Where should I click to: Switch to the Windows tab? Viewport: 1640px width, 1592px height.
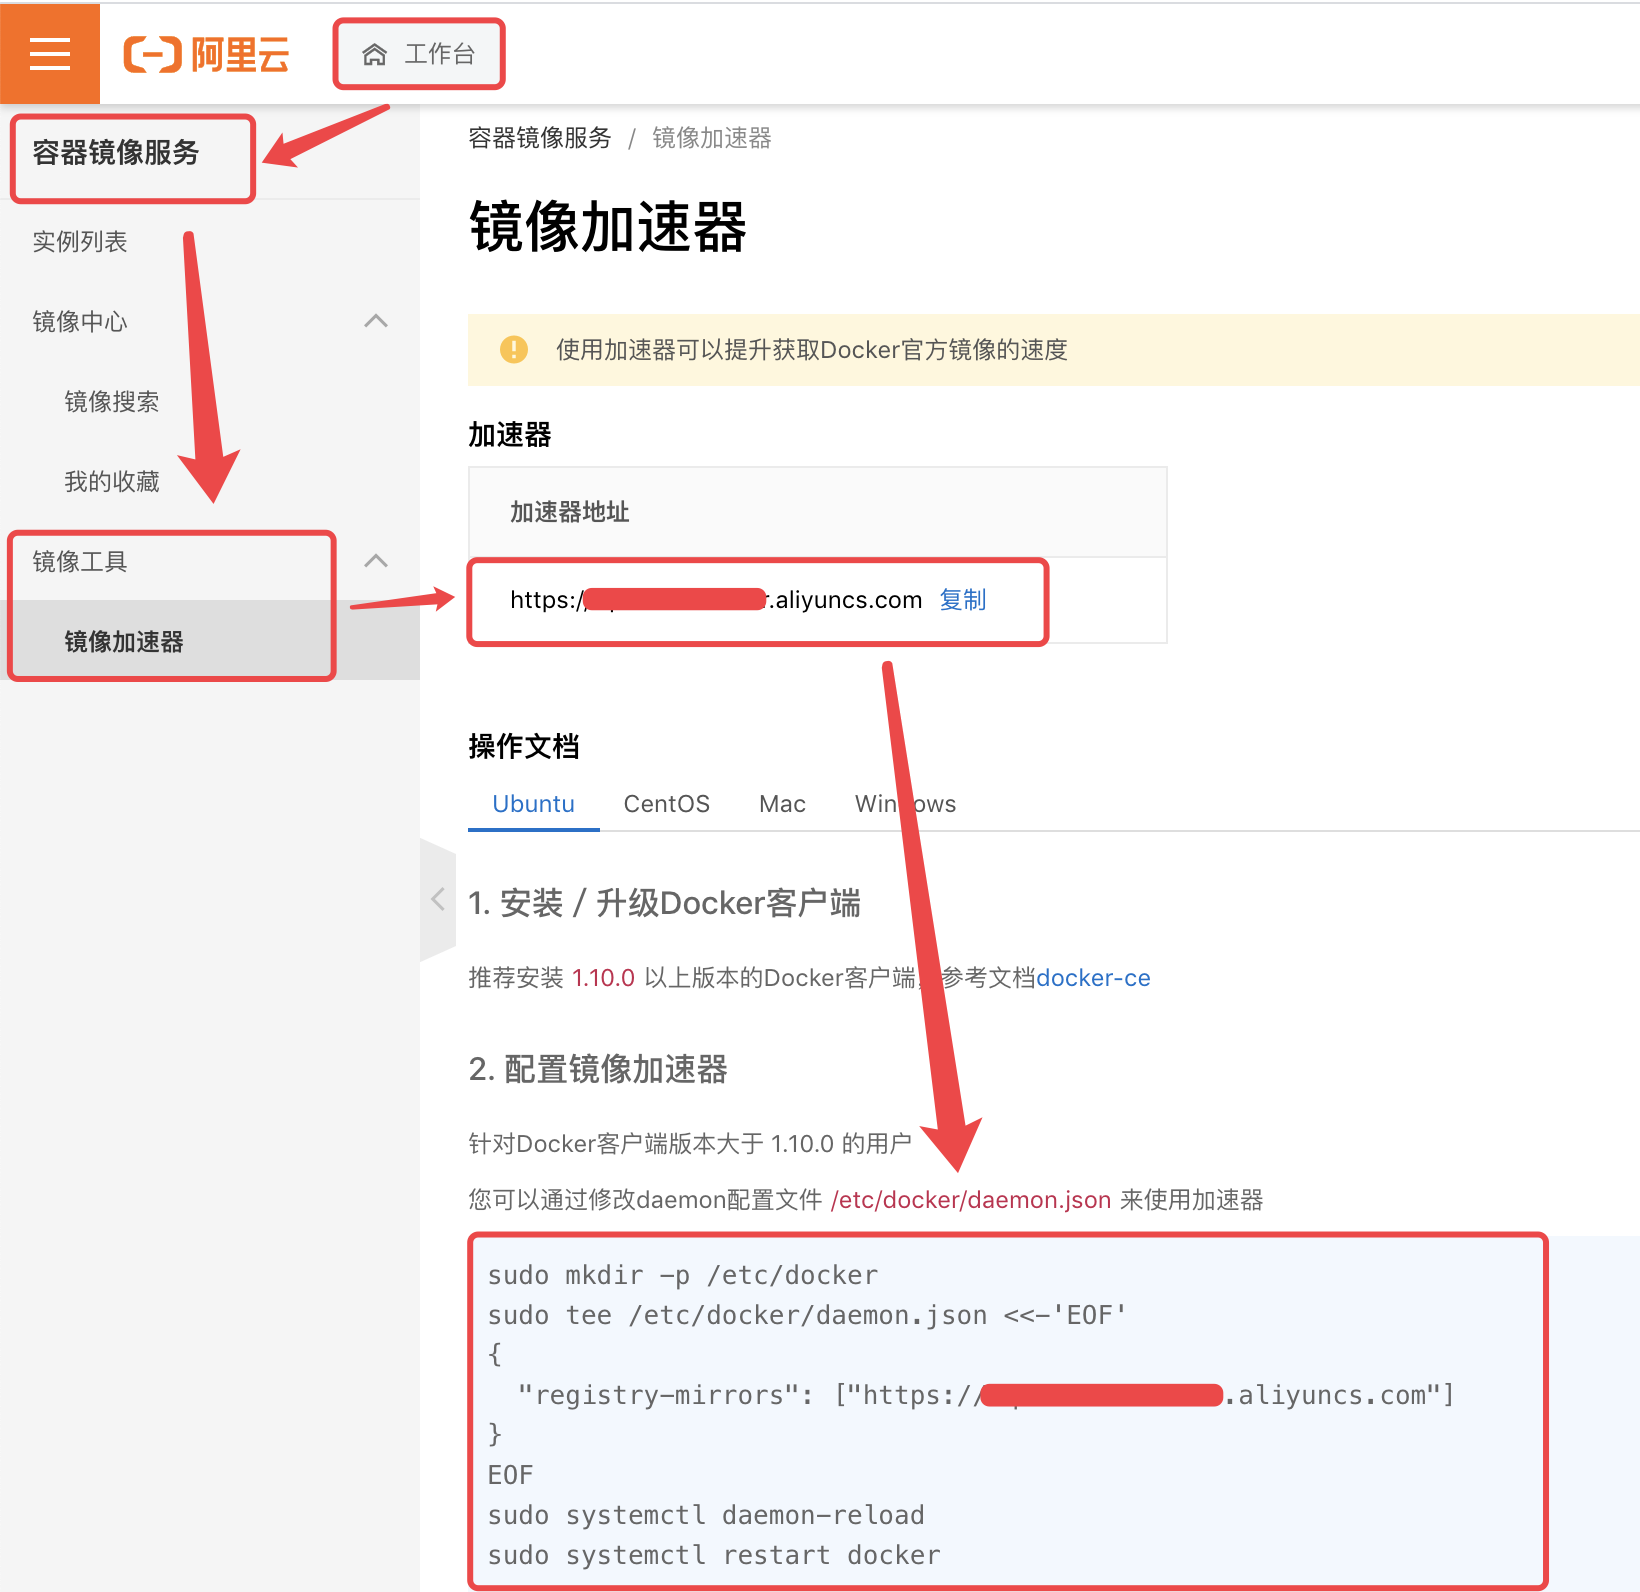click(905, 804)
